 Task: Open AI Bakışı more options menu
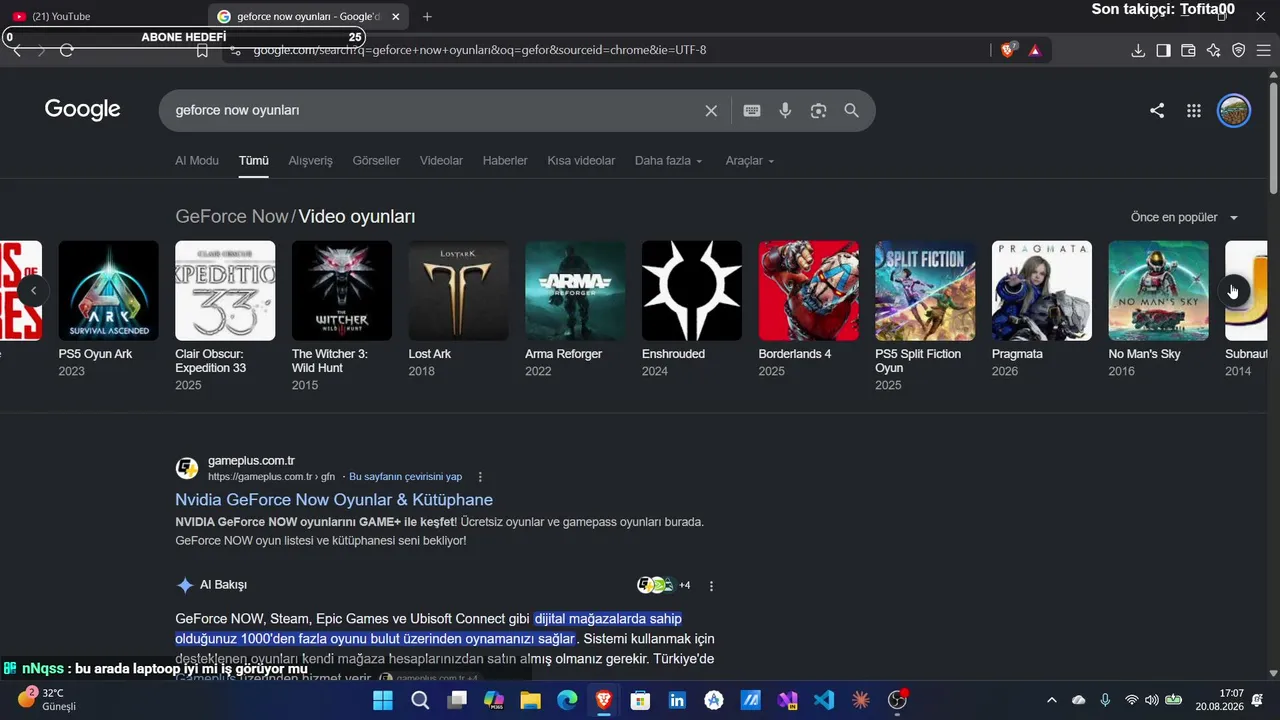point(711,586)
